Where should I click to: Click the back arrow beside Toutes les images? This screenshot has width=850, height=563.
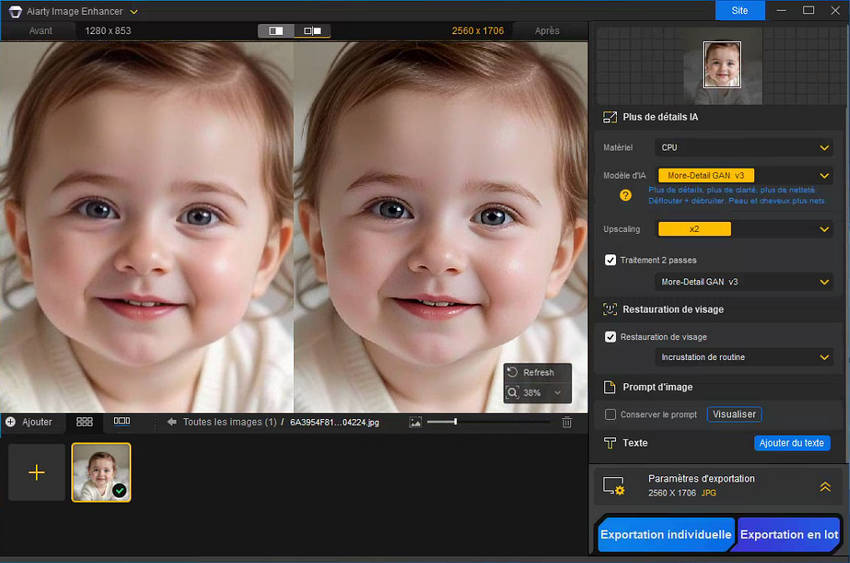click(x=172, y=422)
